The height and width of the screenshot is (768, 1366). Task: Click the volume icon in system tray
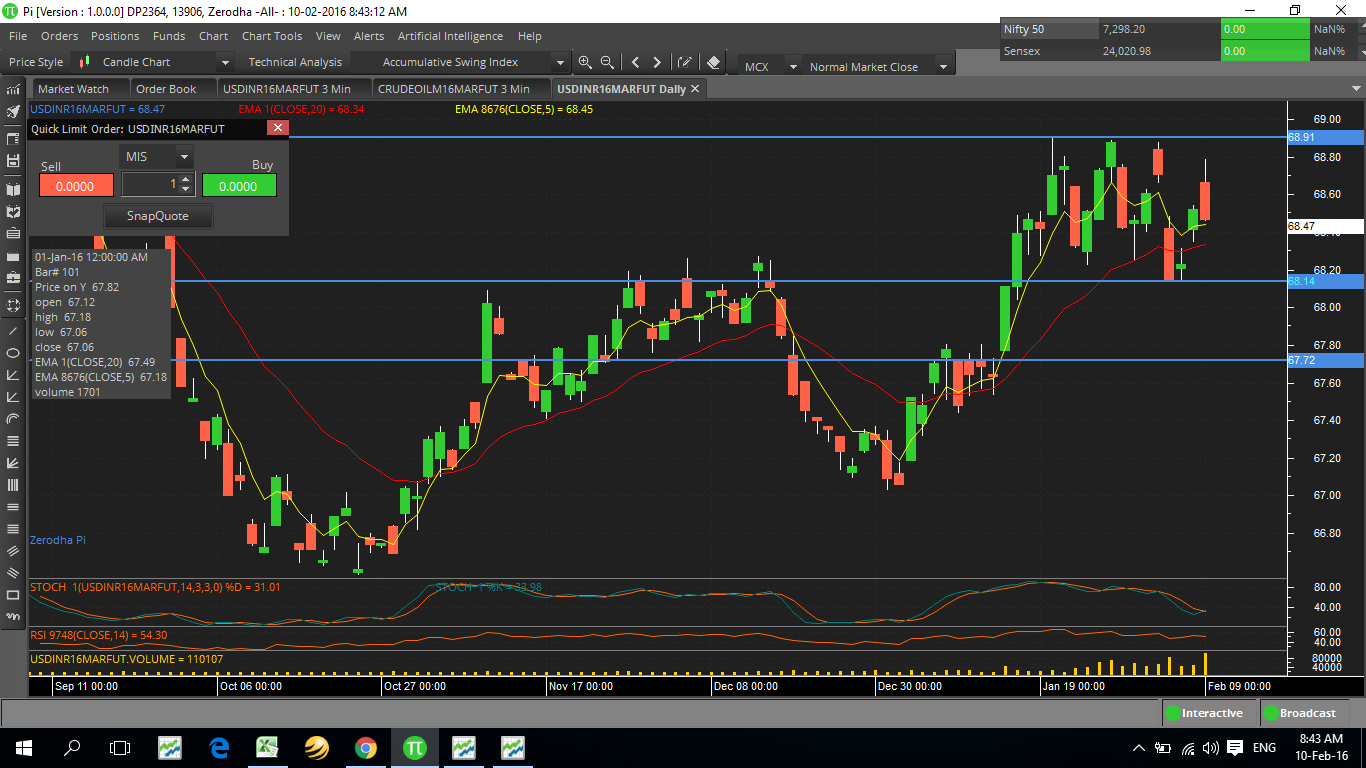pos(1211,748)
